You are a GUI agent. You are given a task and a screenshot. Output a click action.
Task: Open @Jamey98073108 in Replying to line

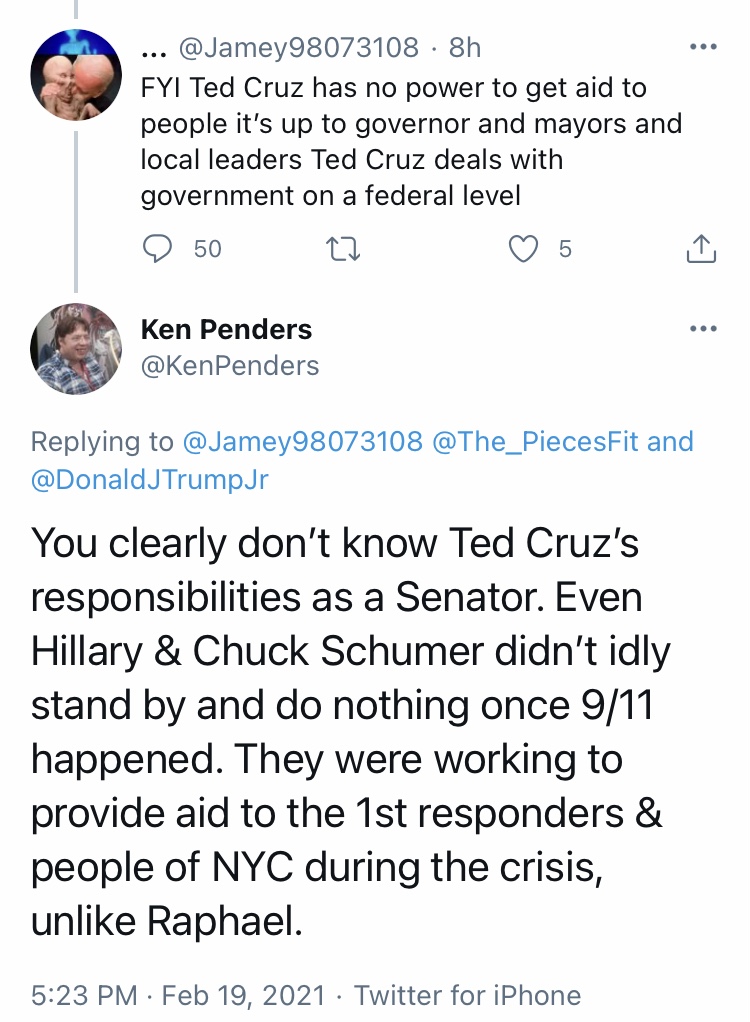(x=303, y=441)
